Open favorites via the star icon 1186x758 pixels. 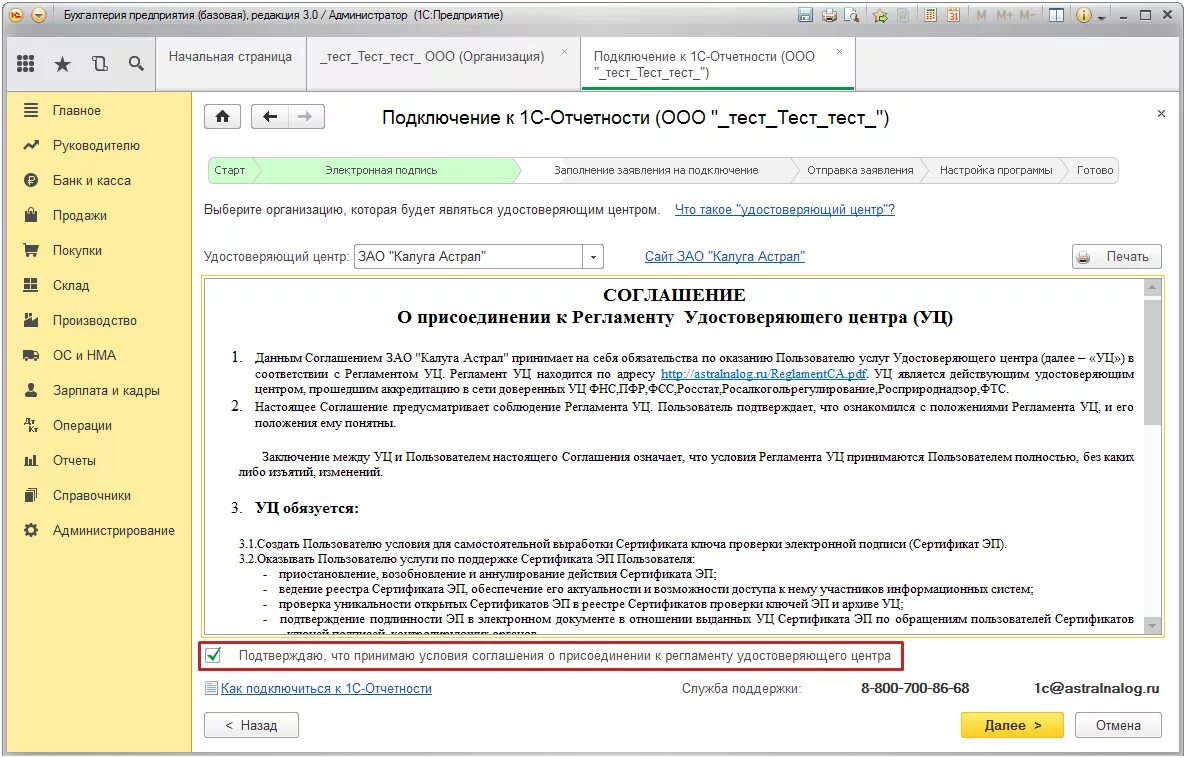pyautogui.click(x=62, y=64)
